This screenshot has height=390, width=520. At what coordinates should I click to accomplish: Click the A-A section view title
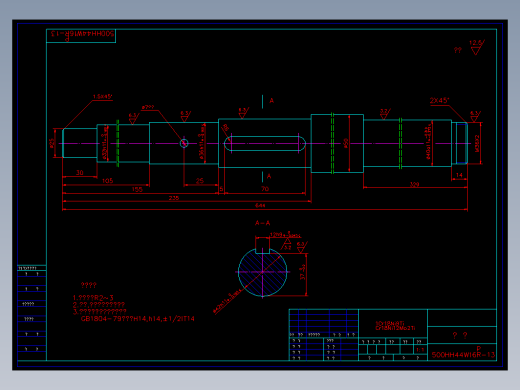click(x=262, y=223)
